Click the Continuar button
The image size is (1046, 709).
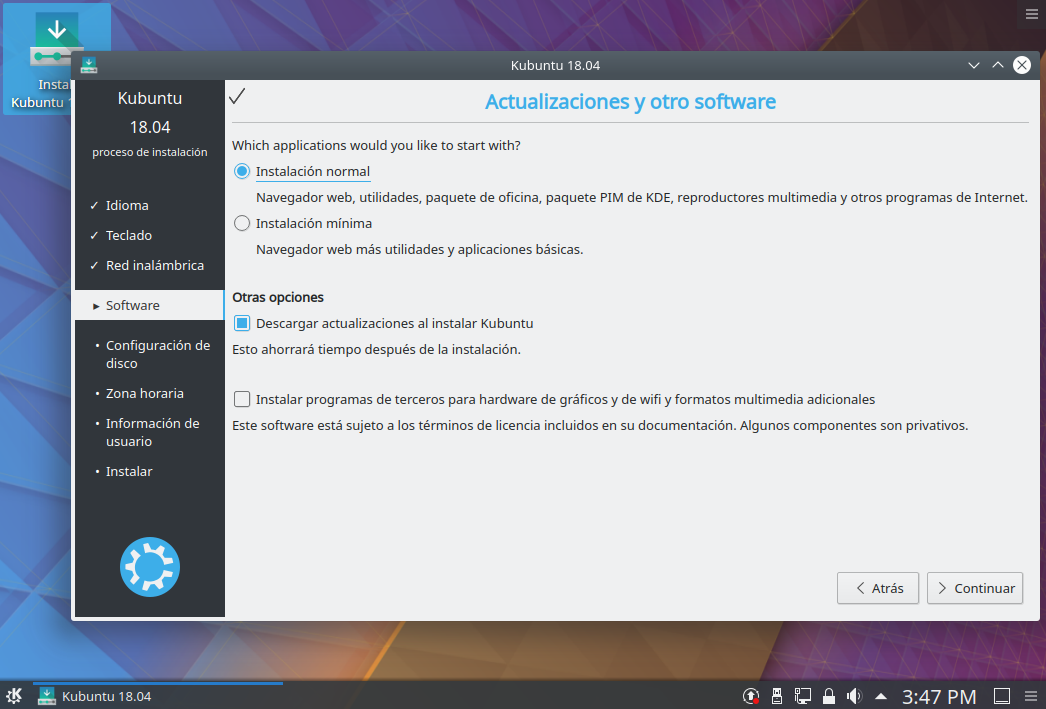tap(975, 588)
